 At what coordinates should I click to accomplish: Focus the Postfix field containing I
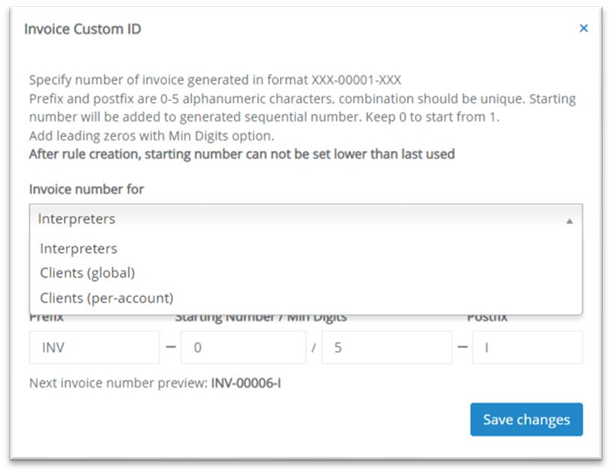pyautogui.click(x=527, y=348)
